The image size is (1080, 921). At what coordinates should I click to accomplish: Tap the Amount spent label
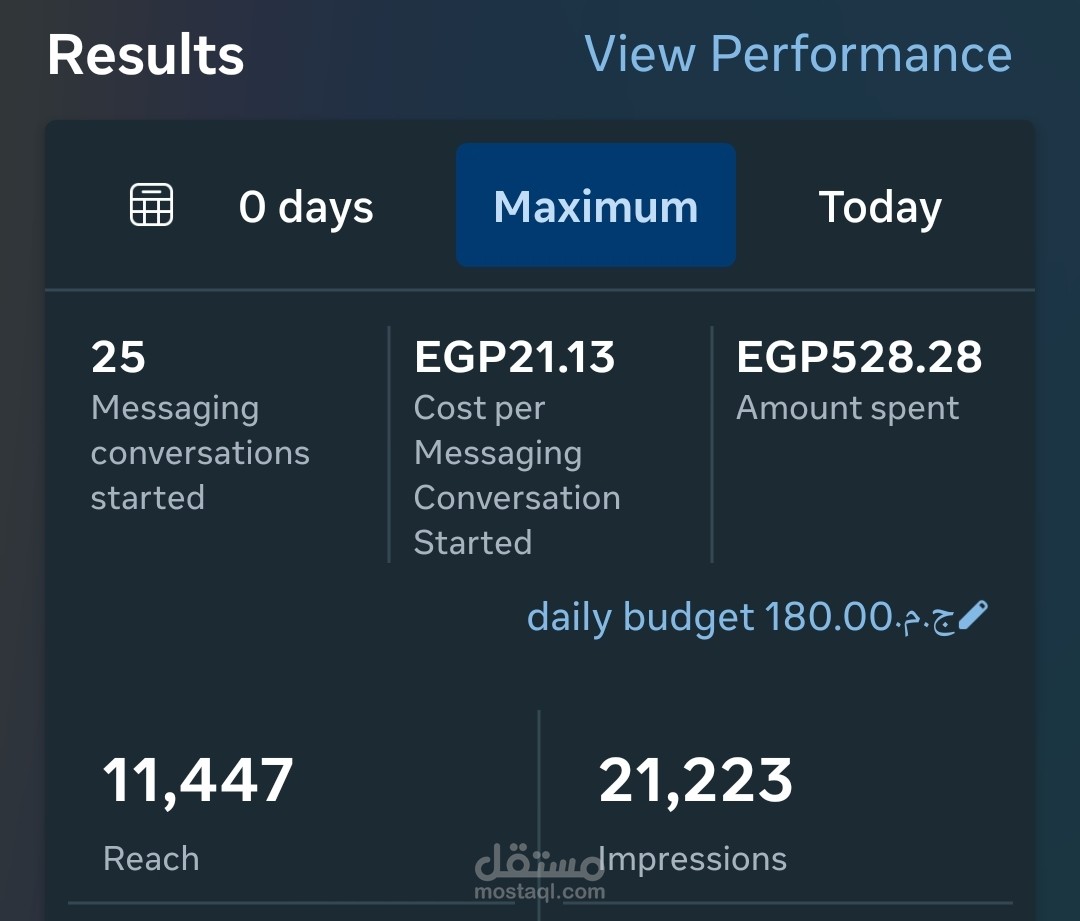(x=847, y=408)
